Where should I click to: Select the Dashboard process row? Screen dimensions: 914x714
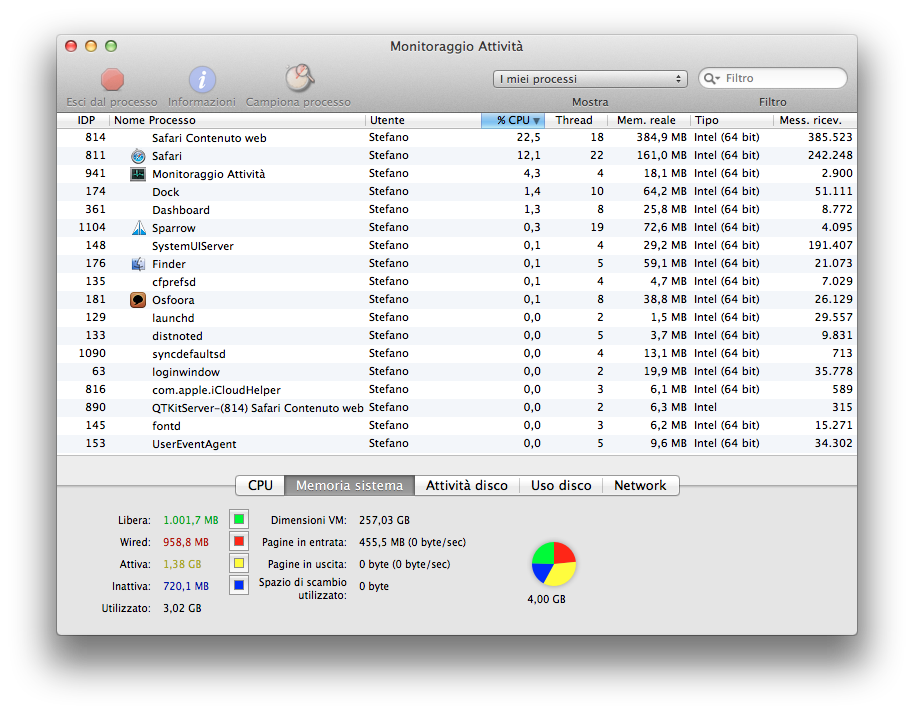(x=457, y=209)
